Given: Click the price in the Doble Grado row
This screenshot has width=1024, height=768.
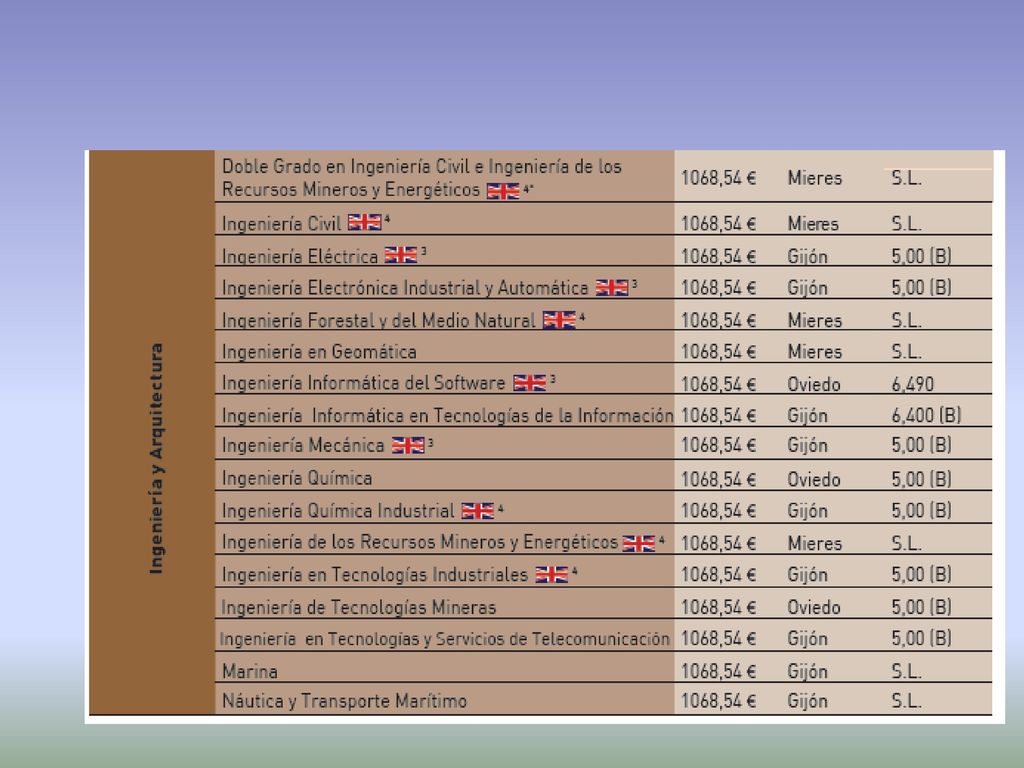Looking at the screenshot, I should 718,178.
